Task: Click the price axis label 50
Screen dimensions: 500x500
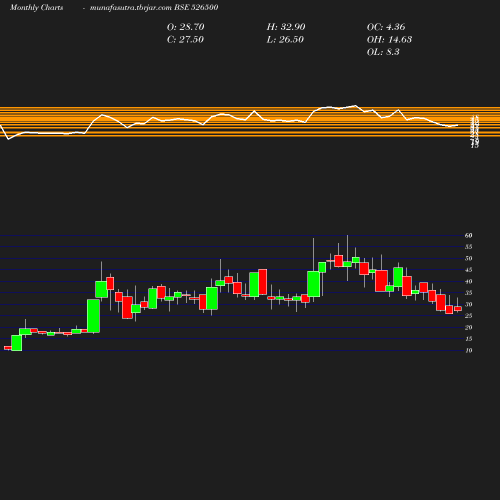Action: 469,259
